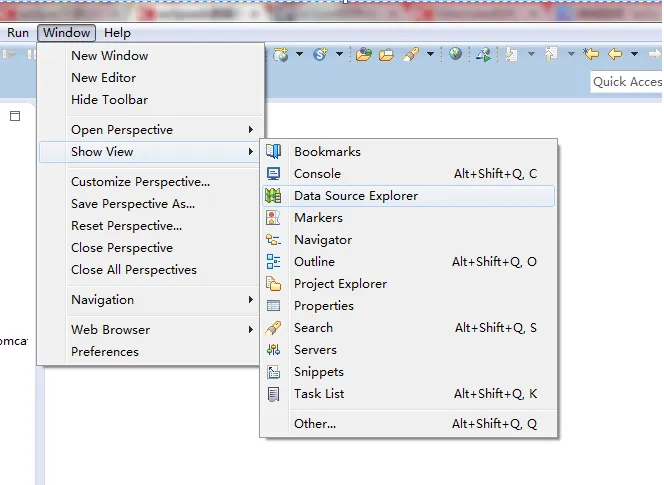Open the dropdown arrow next to New Servlet
Image resolution: width=664 pixels, height=485 pixels.
pos(339,54)
